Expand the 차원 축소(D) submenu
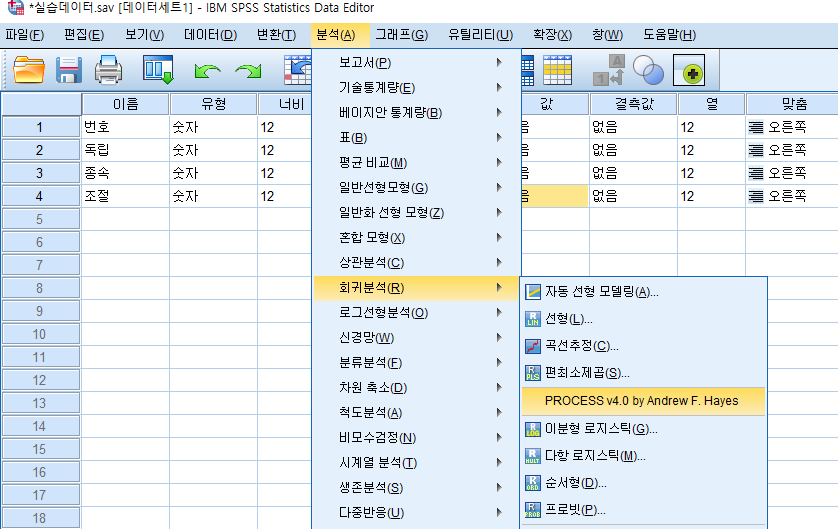 (416, 387)
